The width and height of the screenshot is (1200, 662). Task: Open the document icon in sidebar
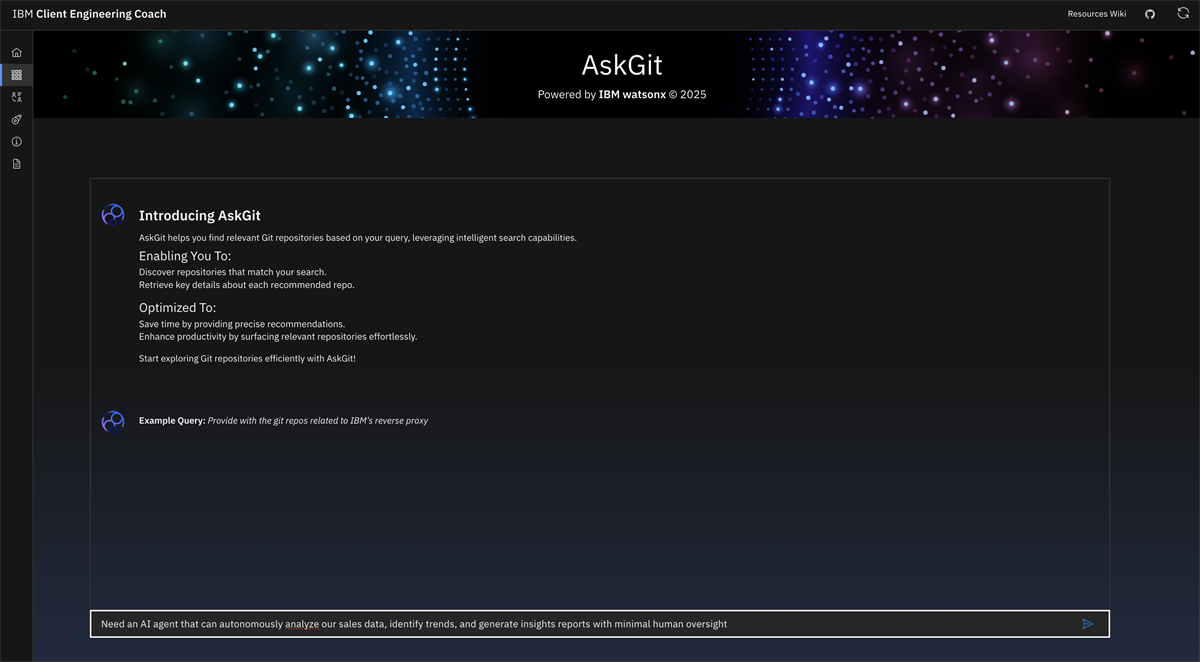[x=16, y=164]
